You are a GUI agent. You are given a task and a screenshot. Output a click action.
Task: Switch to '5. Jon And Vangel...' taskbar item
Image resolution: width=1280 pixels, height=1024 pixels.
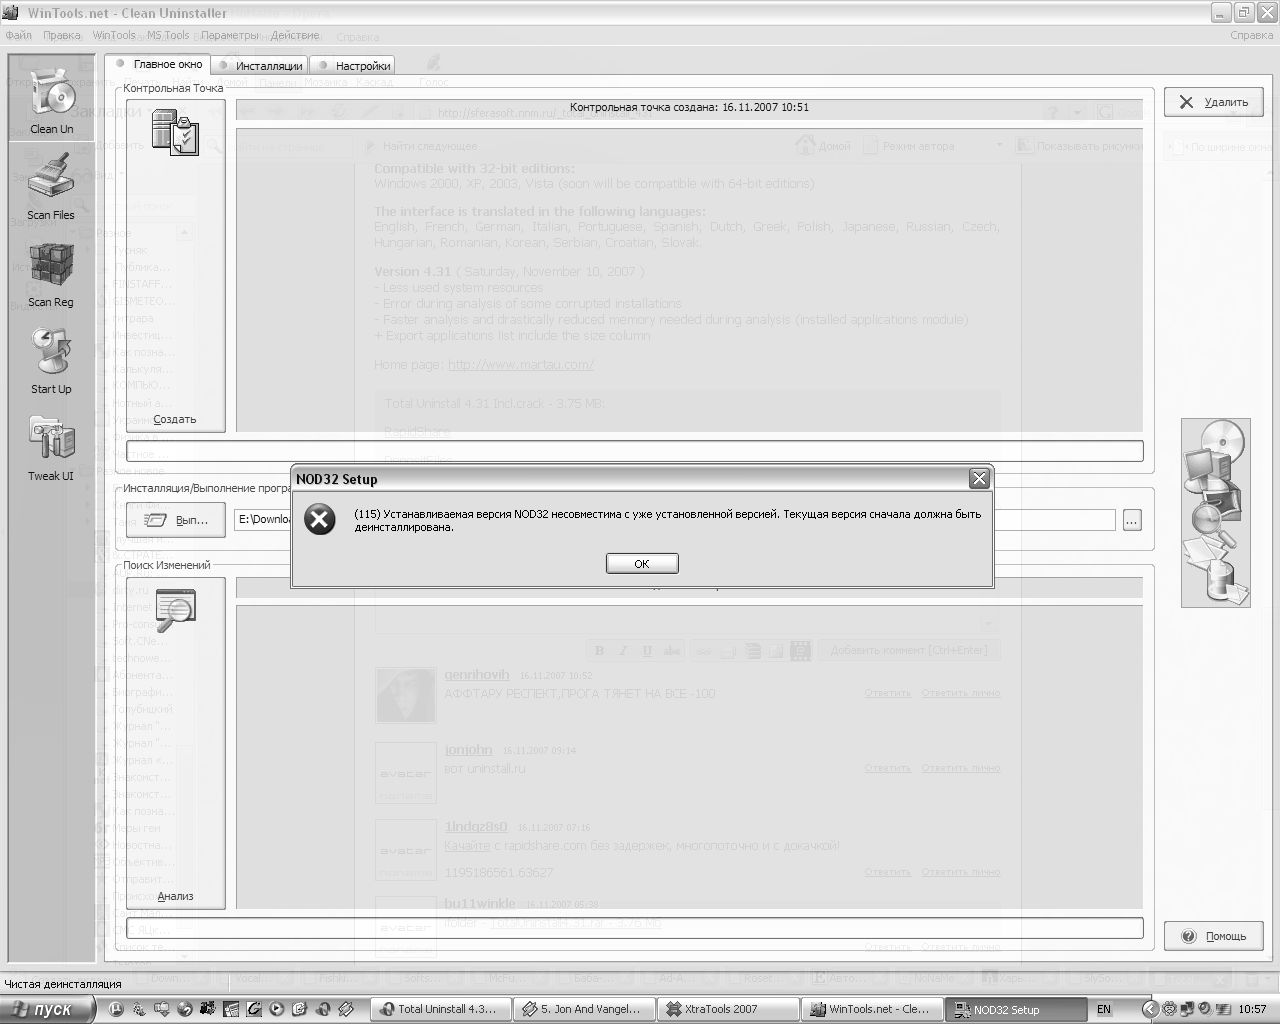585,1009
